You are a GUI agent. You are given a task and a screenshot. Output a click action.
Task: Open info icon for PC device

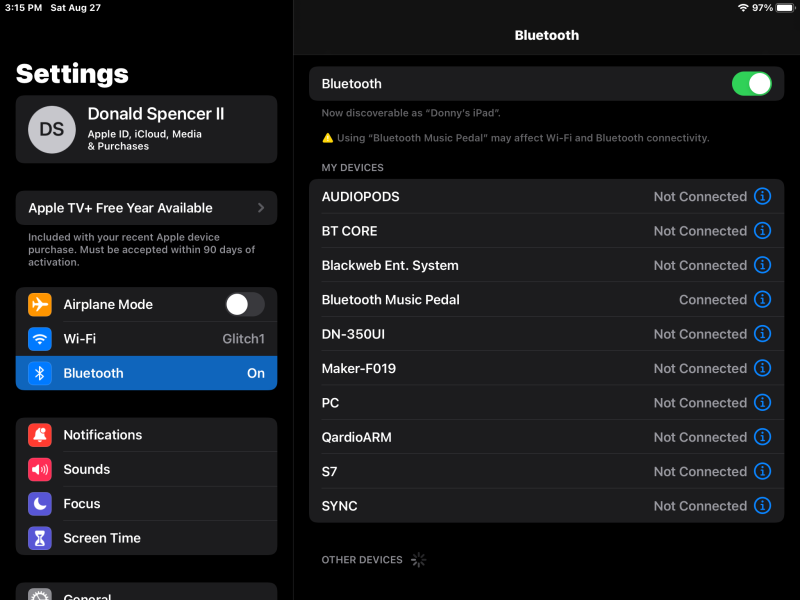click(762, 403)
